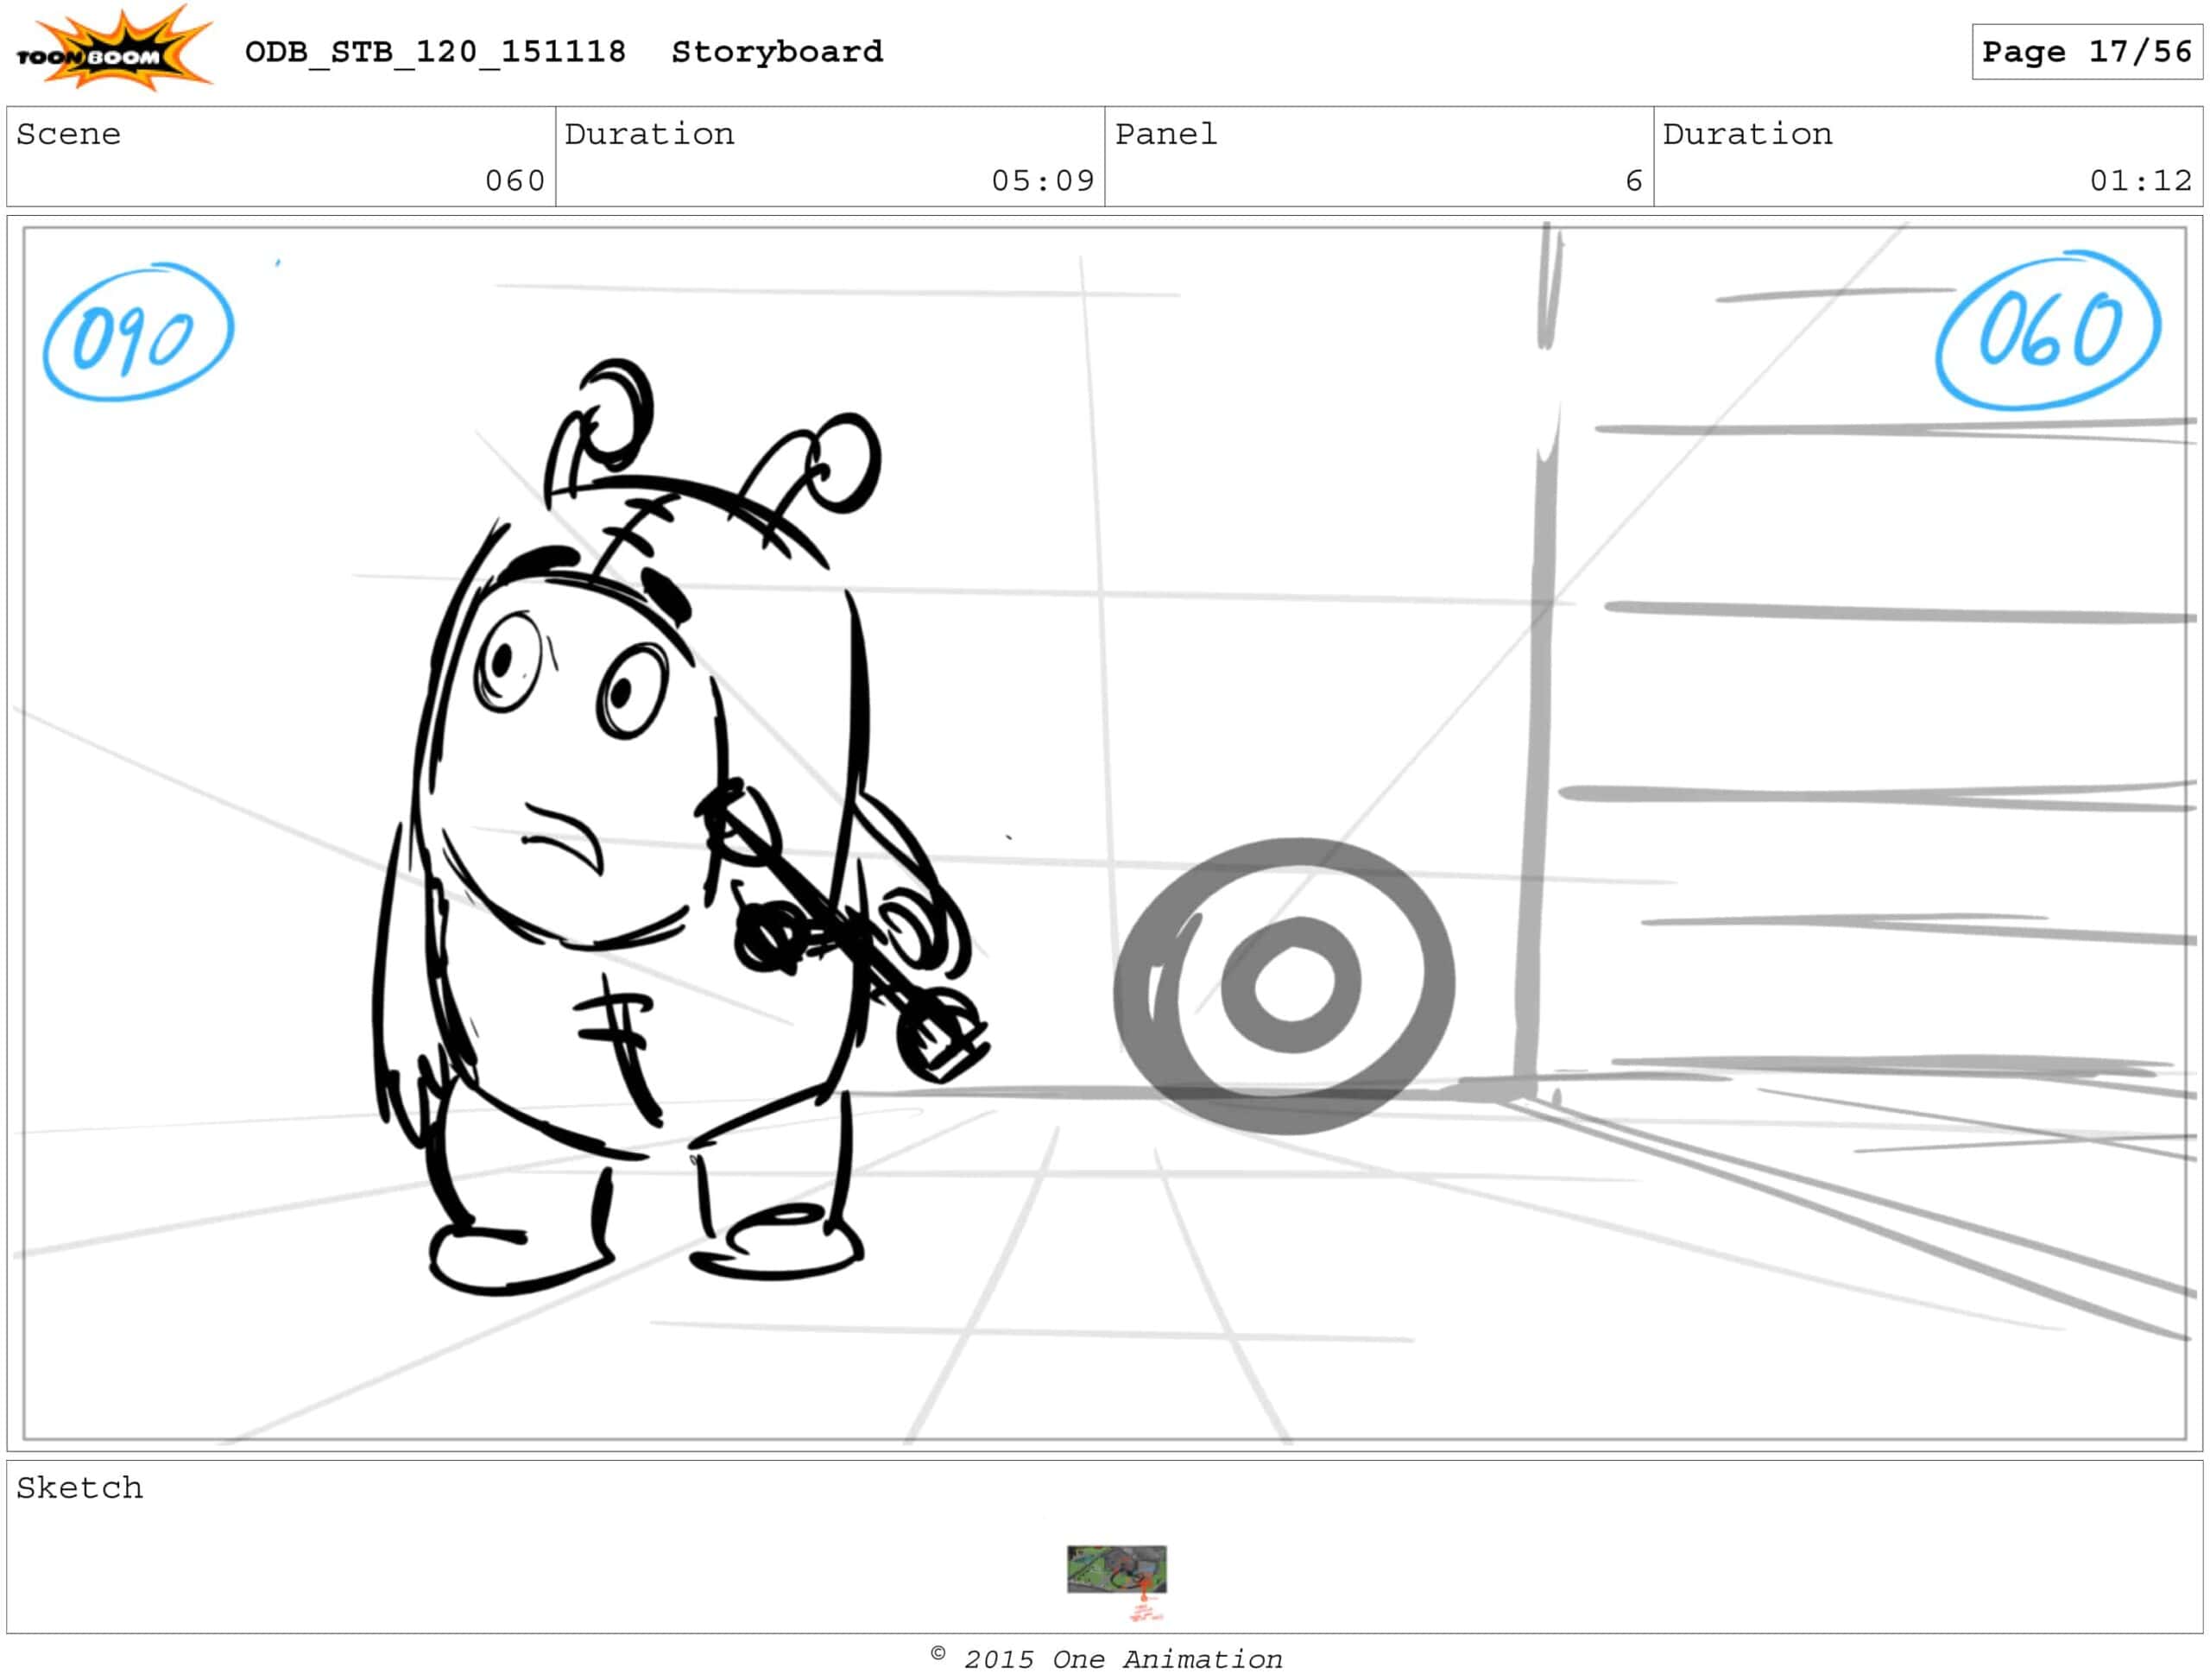Click the Page 17/56 indicator
Screen dimensions: 2210x1680
2086,51
